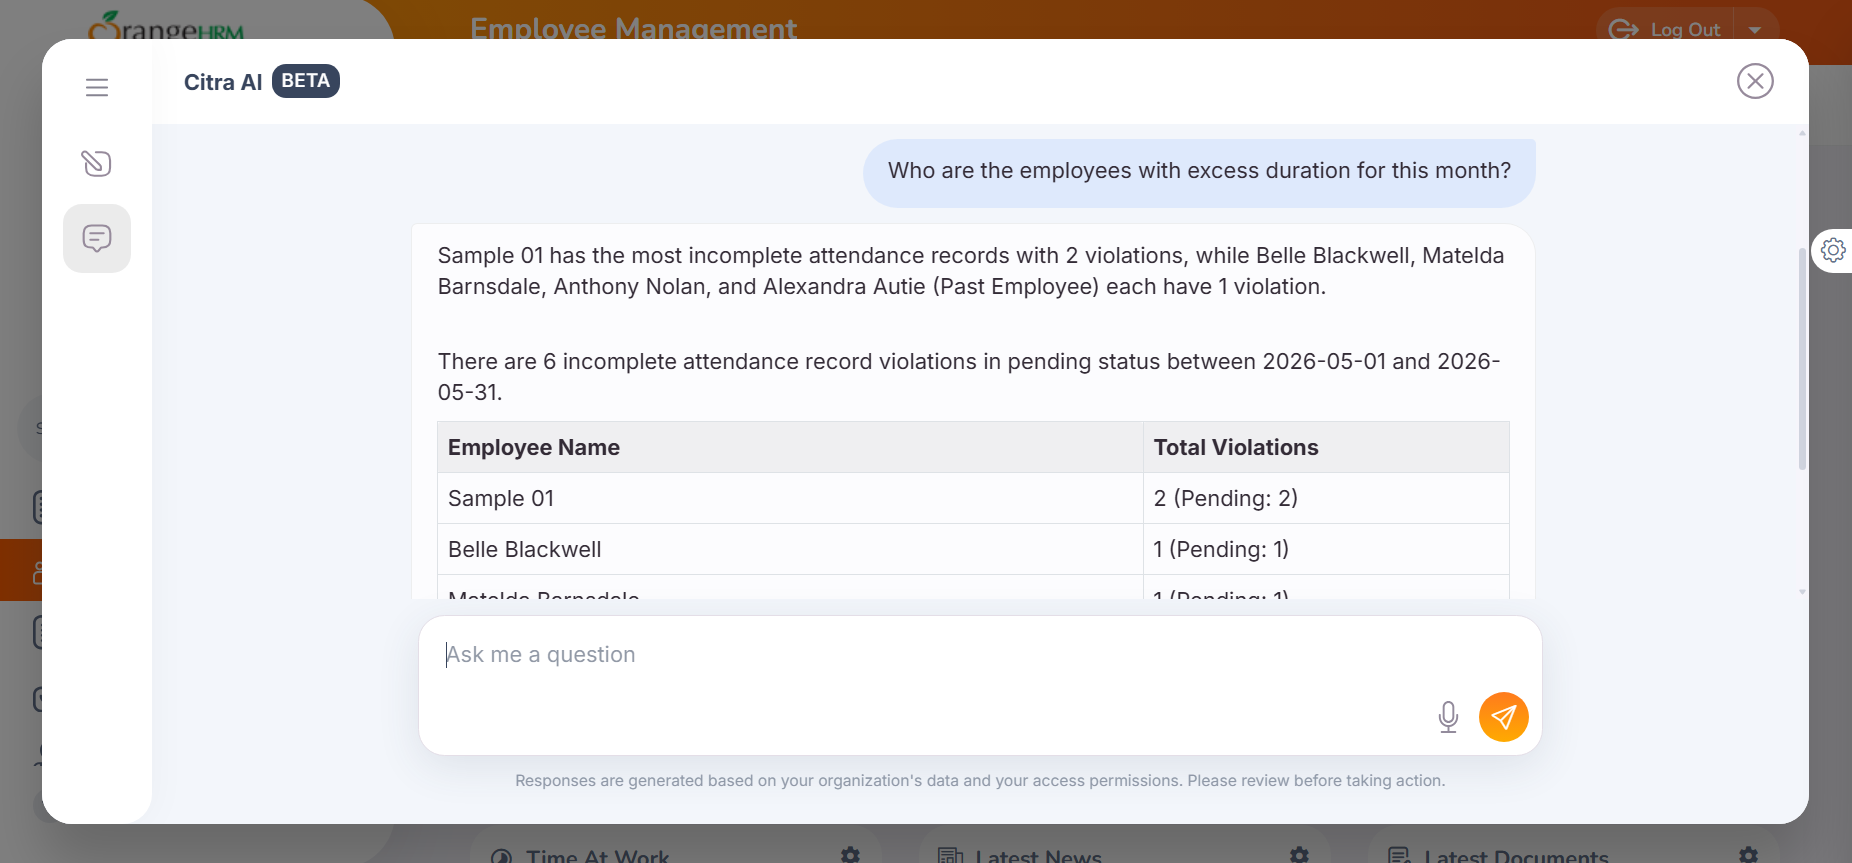1852x863 pixels.
Task: Click the response disclaimer text below input
Action: click(980, 780)
